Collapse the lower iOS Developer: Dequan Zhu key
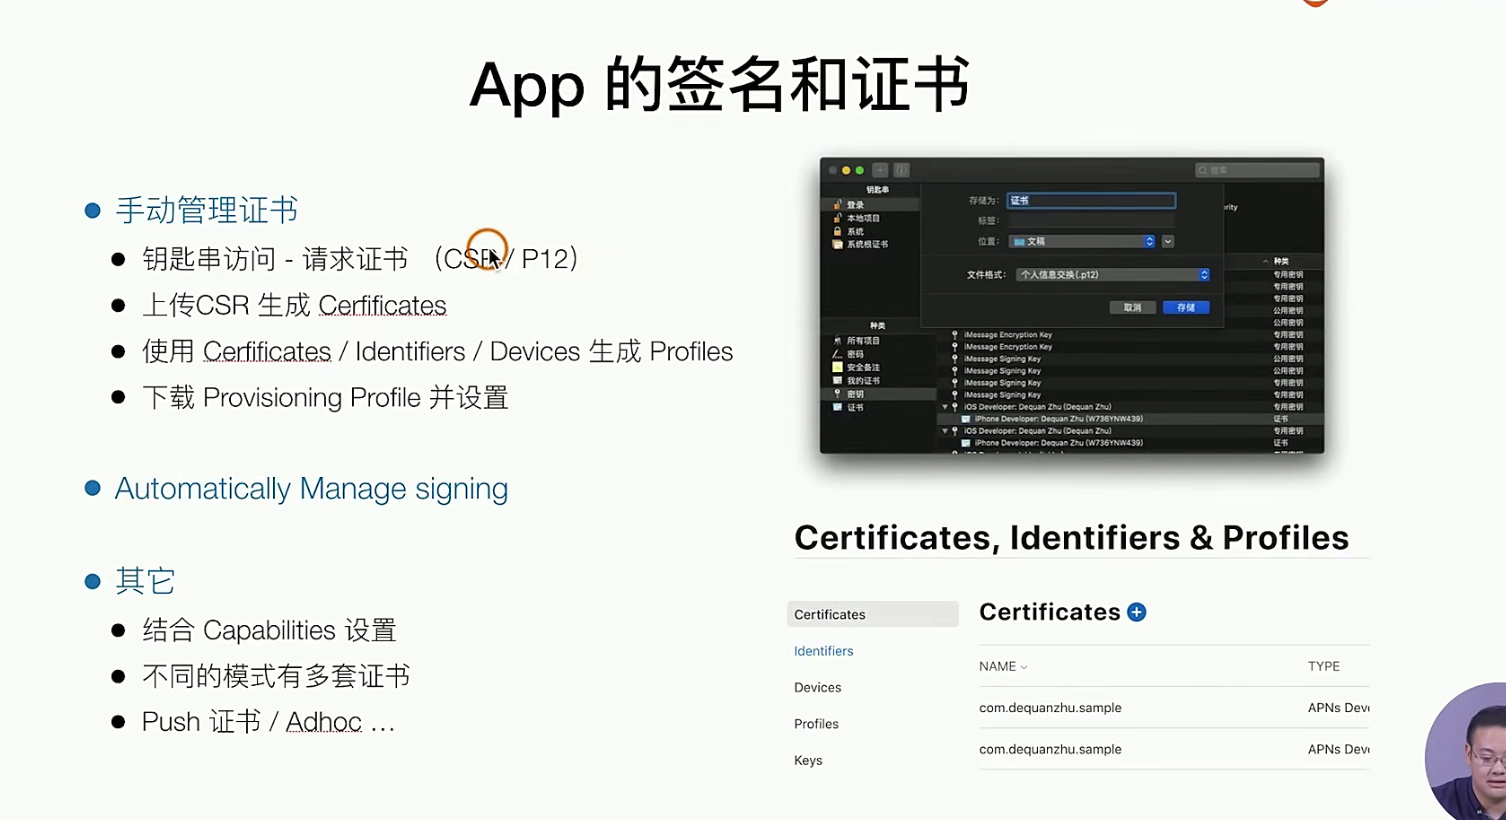Image resolution: width=1506 pixels, height=820 pixels. (x=945, y=431)
